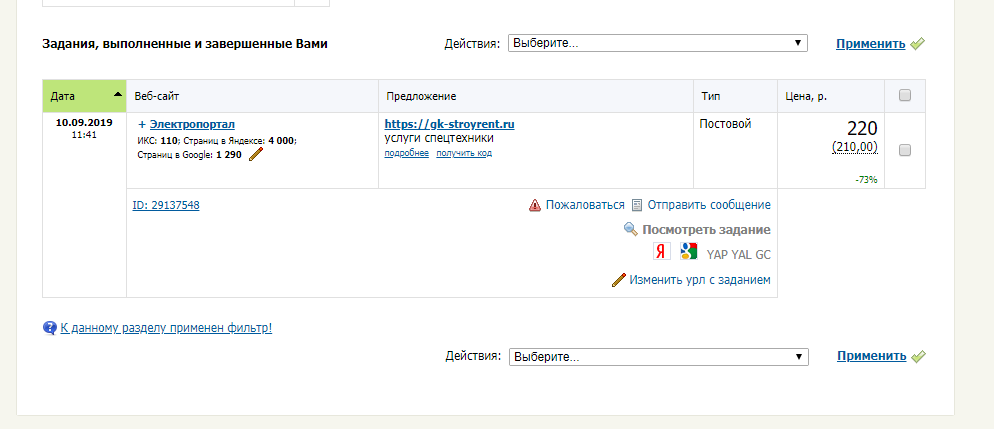Click the Google icon next to YAP
The height and width of the screenshot is (429, 994).
click(688, 252)
